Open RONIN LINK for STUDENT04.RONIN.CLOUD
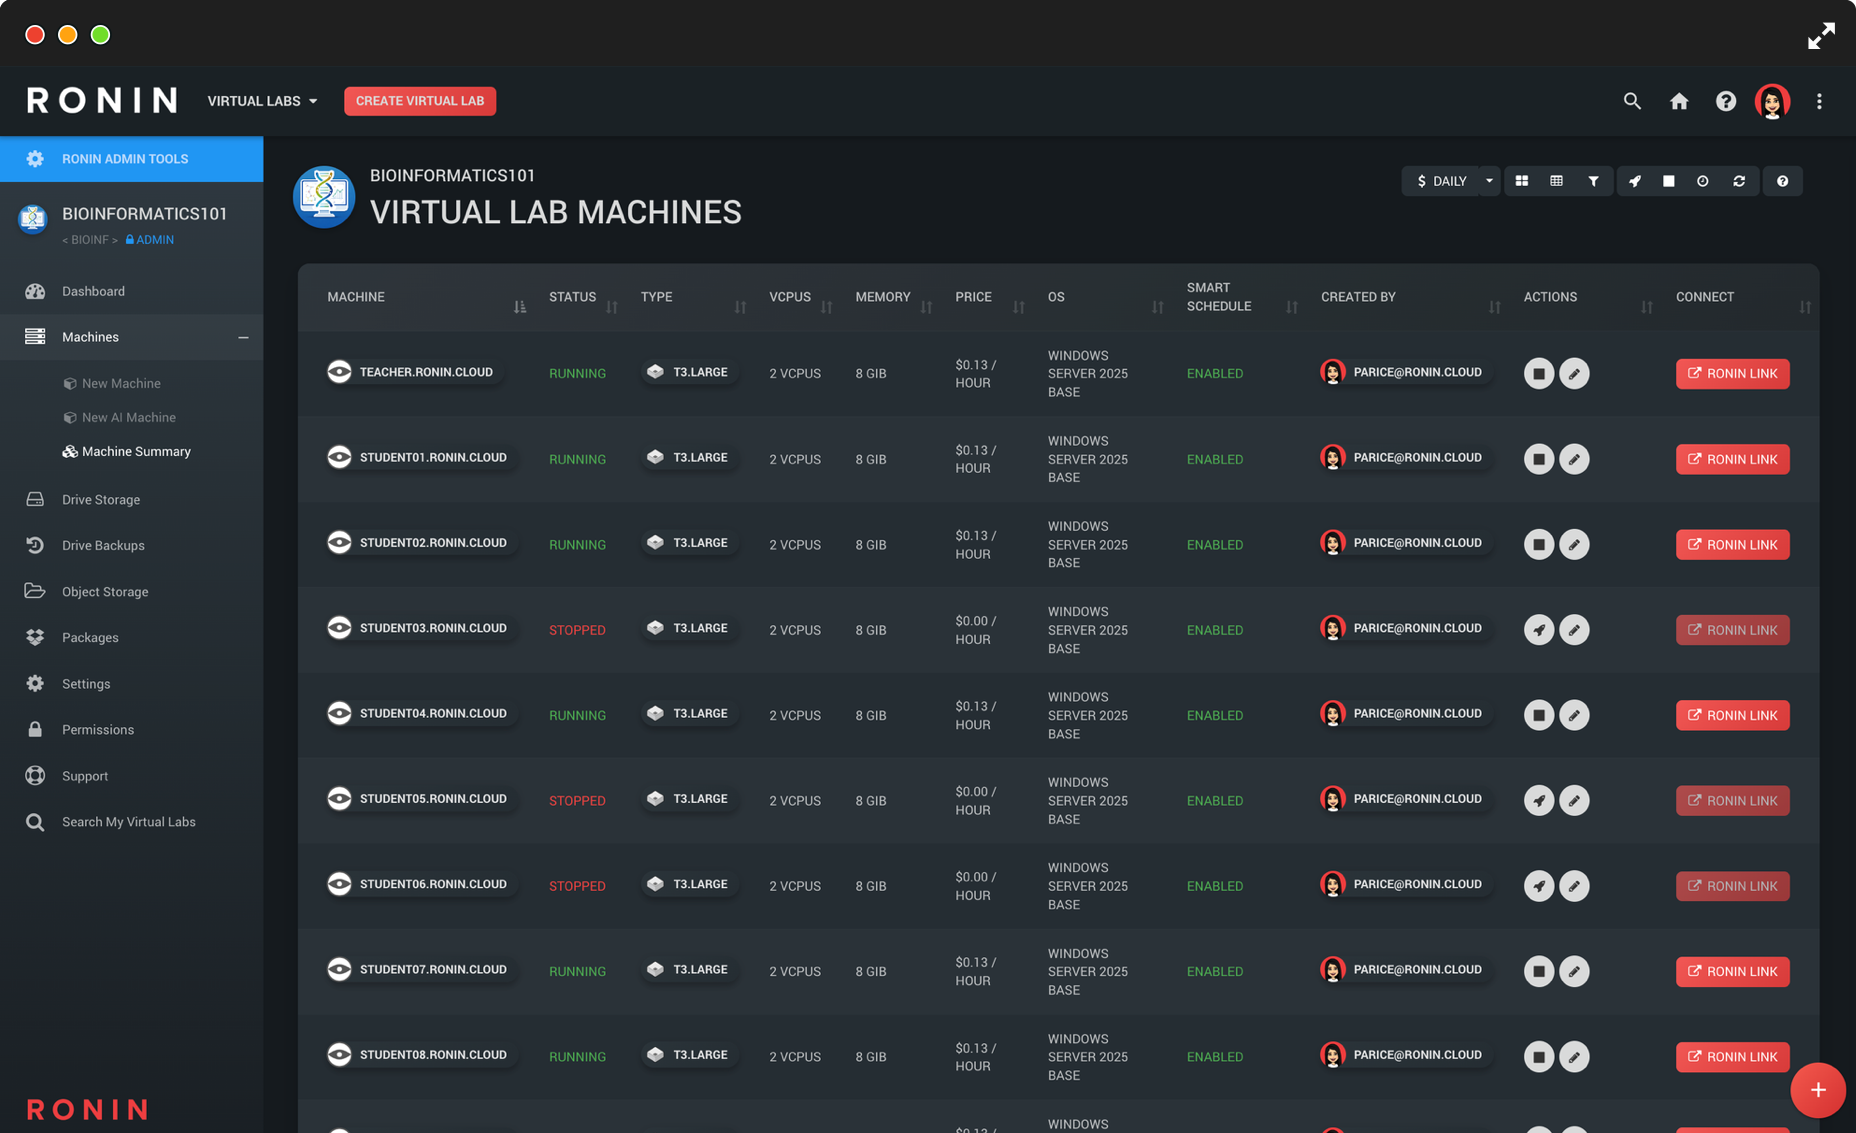Image resolution: width=1856 pixels, height=1133 pixels. 1732,715
